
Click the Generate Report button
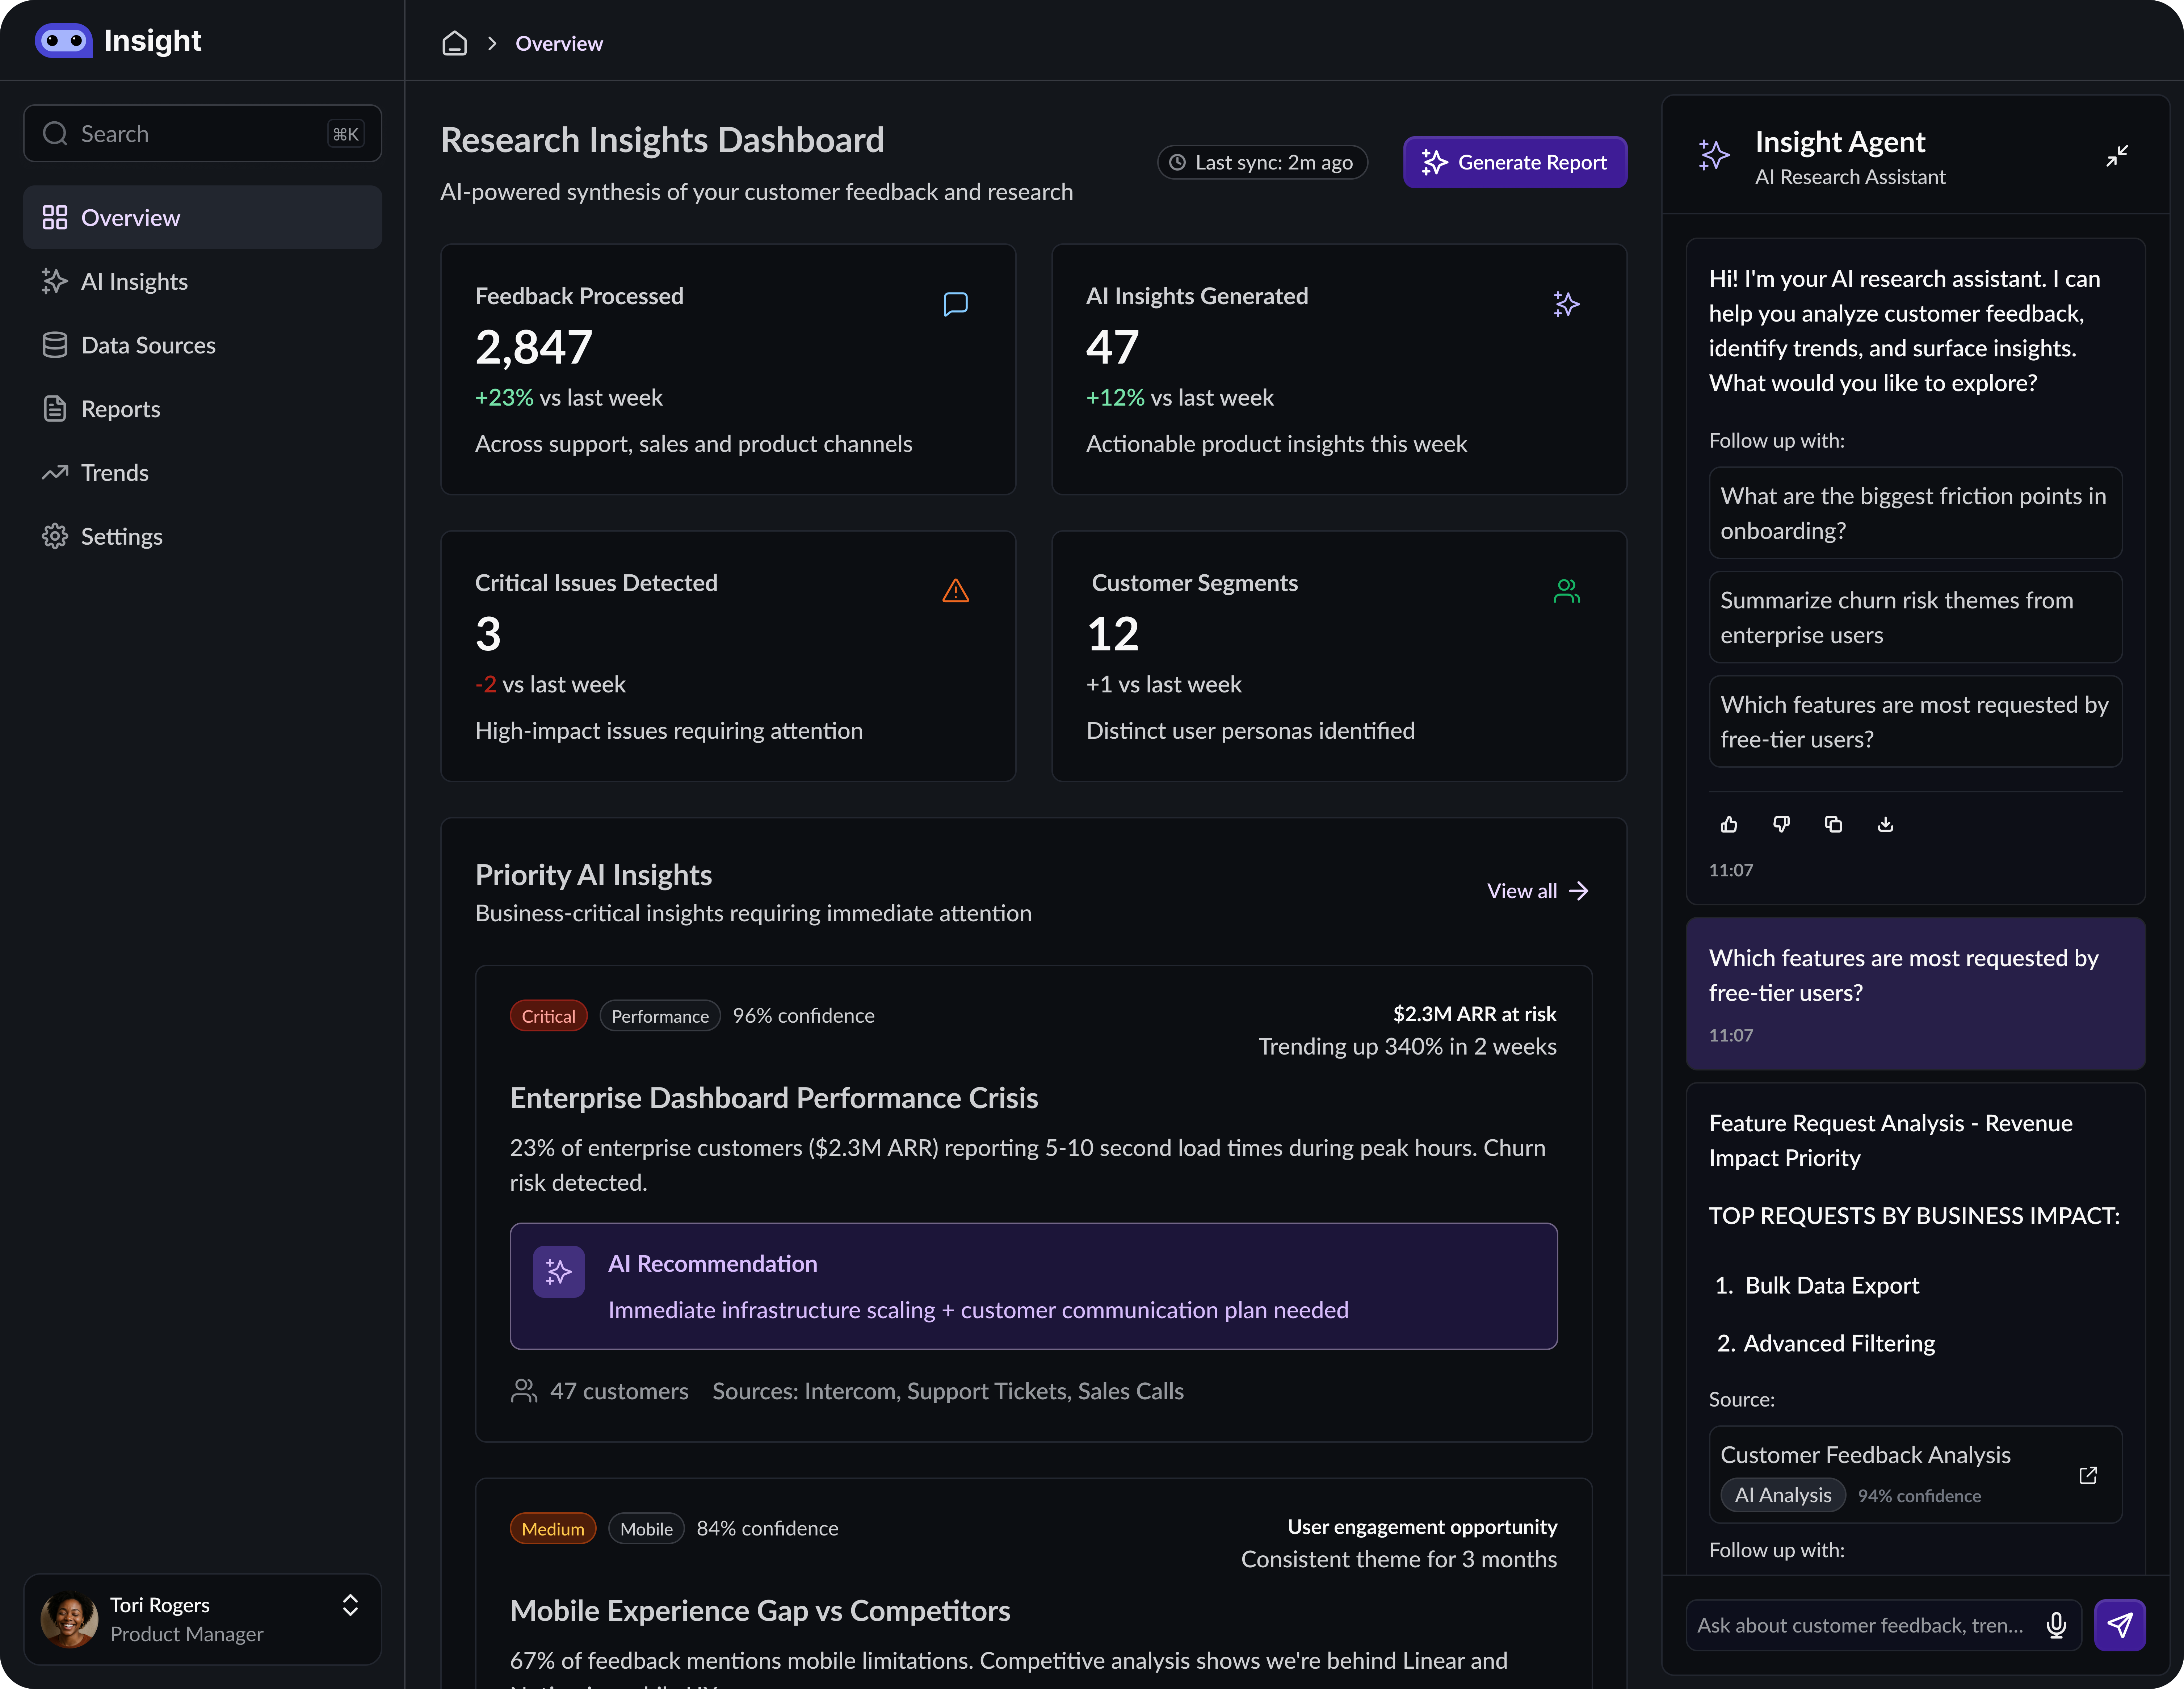click(x=1514, y=162)
